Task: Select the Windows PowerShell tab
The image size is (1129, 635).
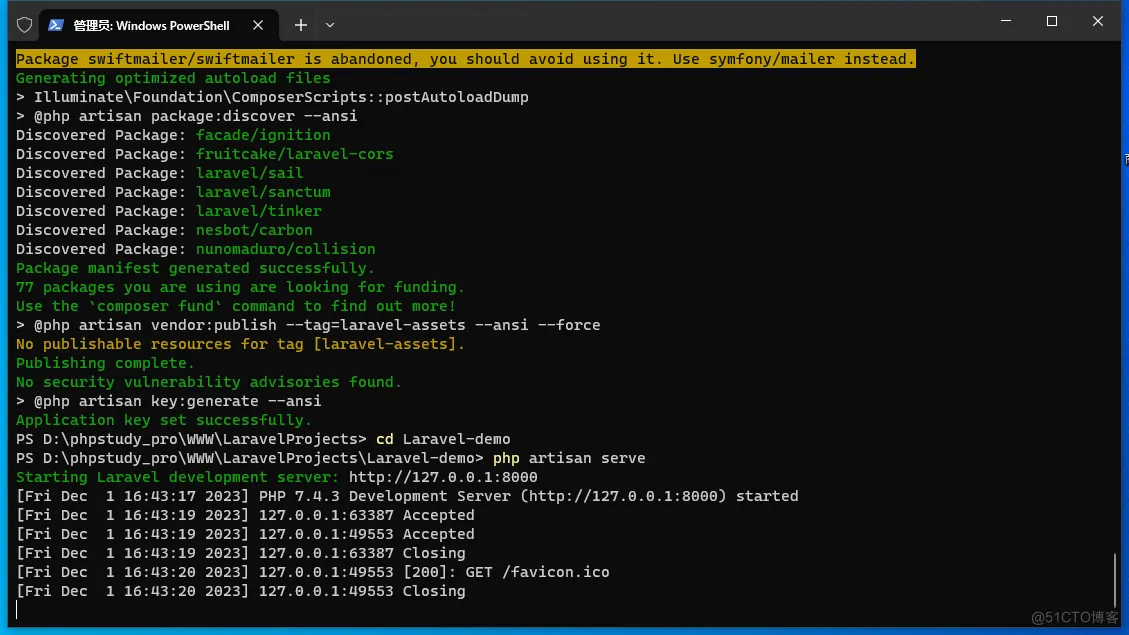Action: click(x=158, y=25)
